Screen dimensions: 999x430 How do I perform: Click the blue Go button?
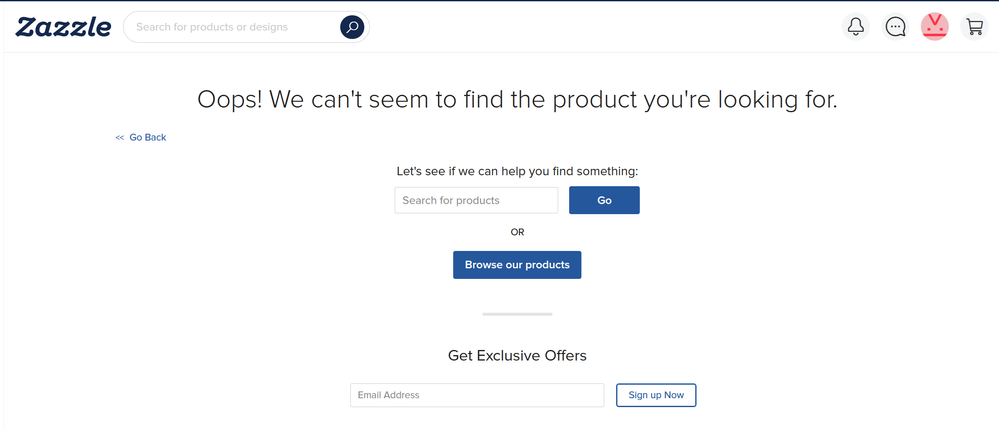point(604,200)
